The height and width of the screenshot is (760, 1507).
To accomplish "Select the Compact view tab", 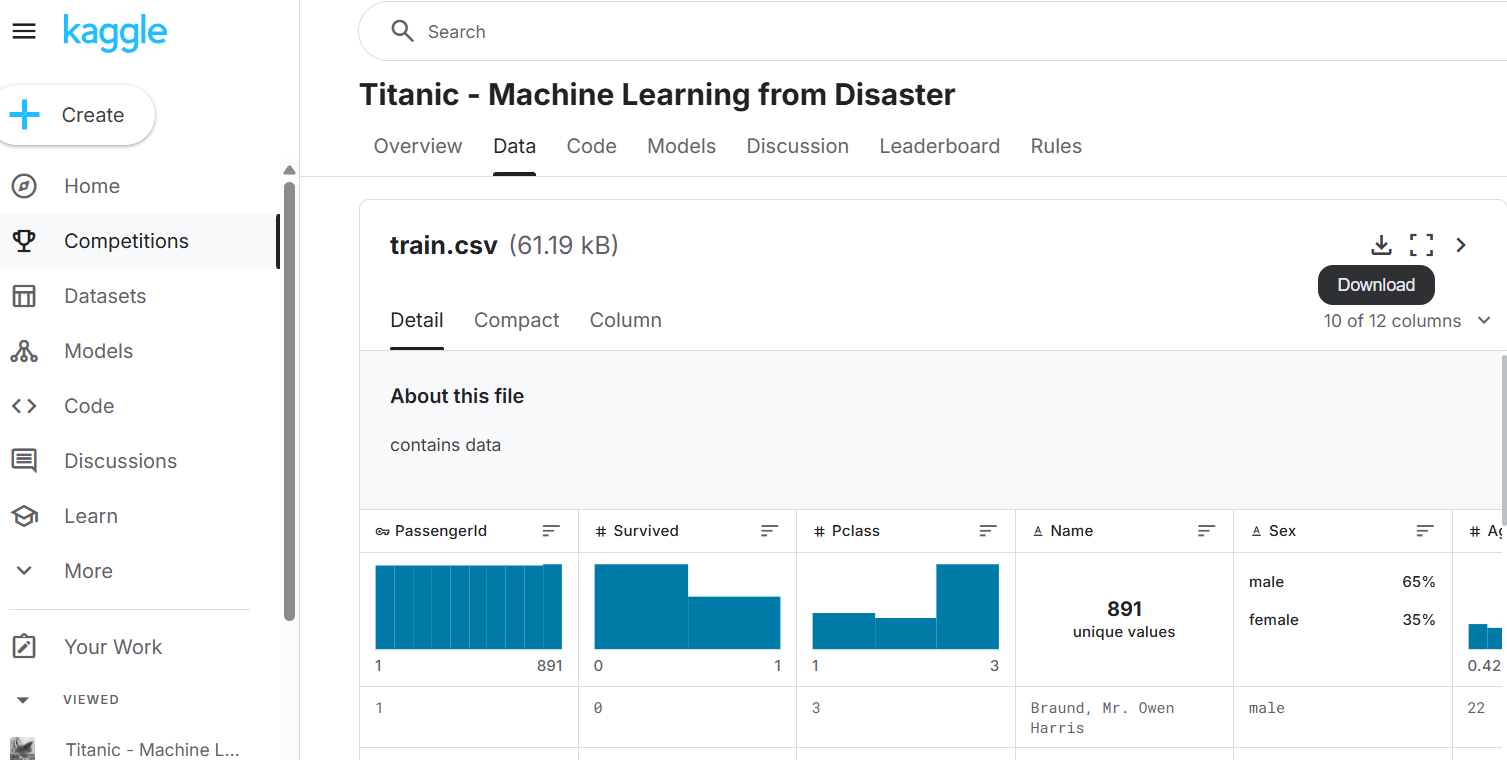I will point(516,320).
